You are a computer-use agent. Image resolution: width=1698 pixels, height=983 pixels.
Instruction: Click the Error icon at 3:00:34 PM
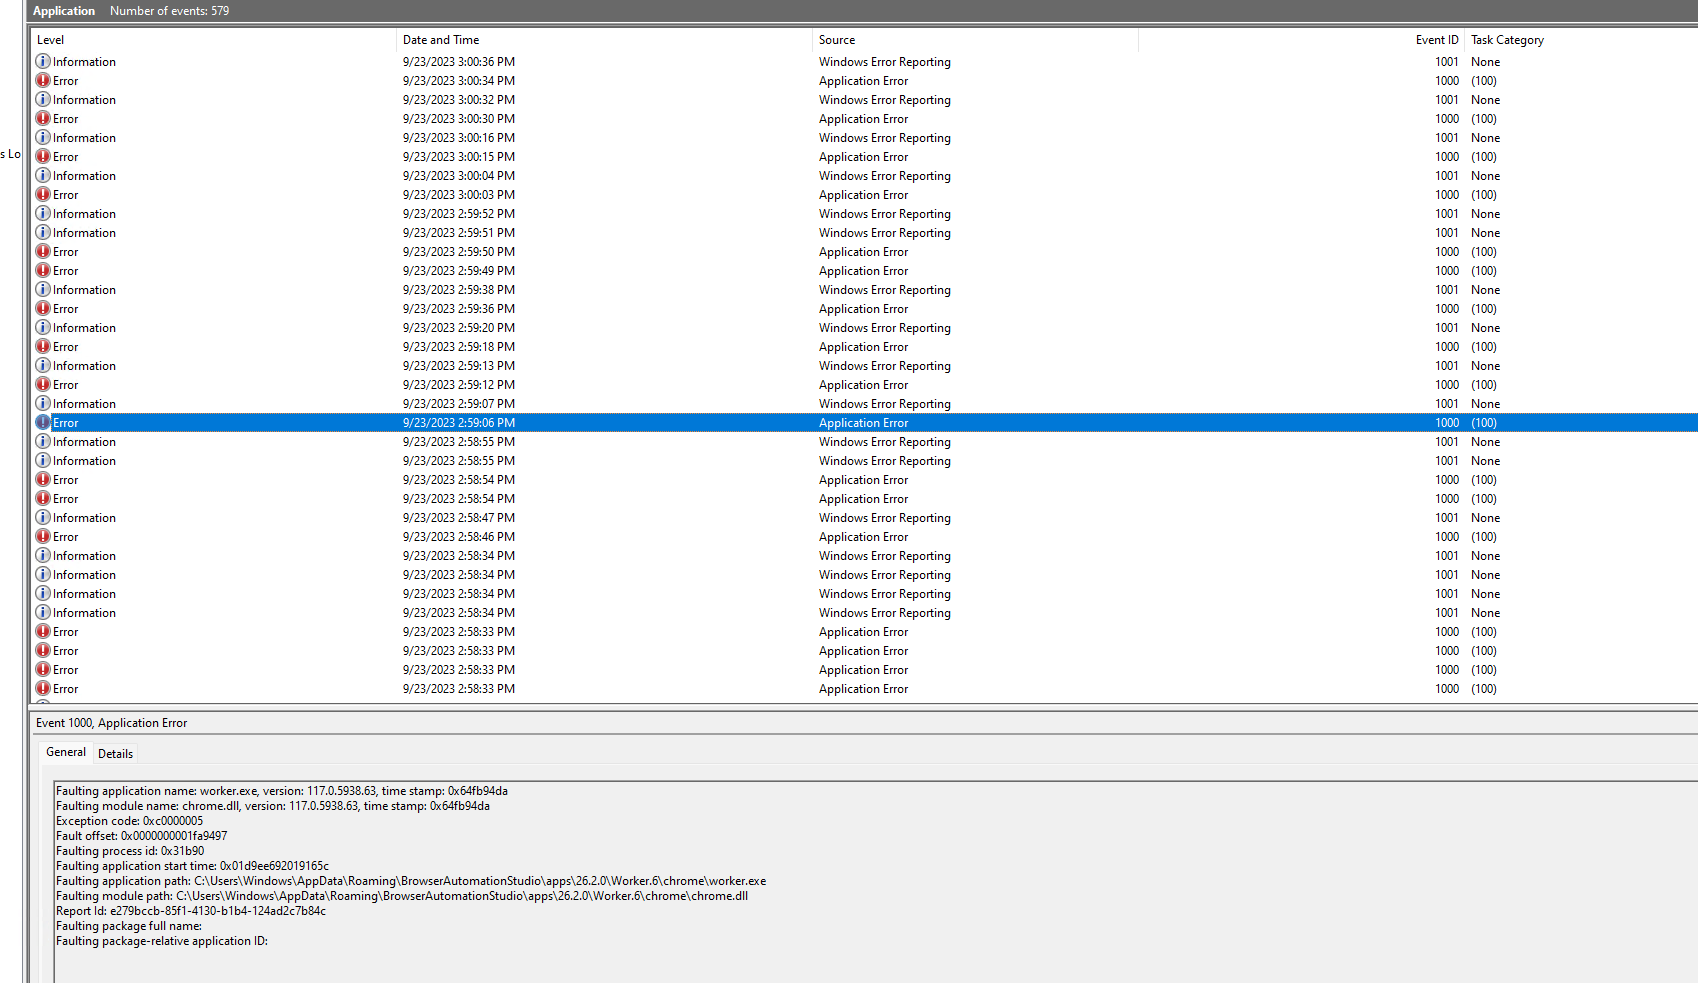coord(43,81)
